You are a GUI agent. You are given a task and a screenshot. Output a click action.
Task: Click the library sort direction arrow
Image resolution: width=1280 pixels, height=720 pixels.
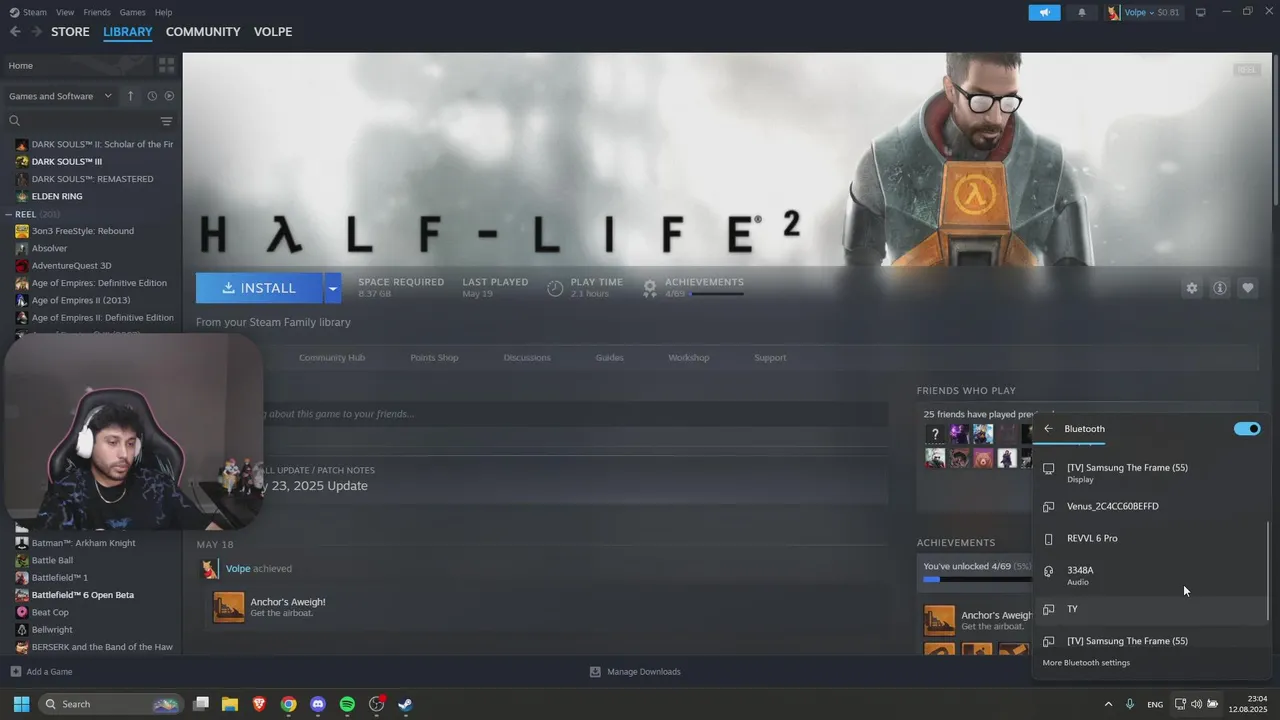[x=130, y=96]
